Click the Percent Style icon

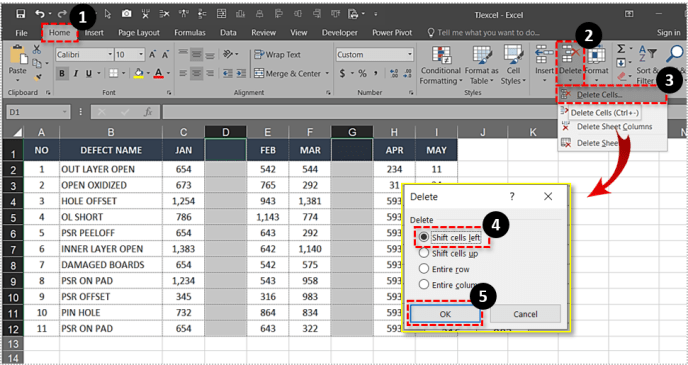point(362,73)
